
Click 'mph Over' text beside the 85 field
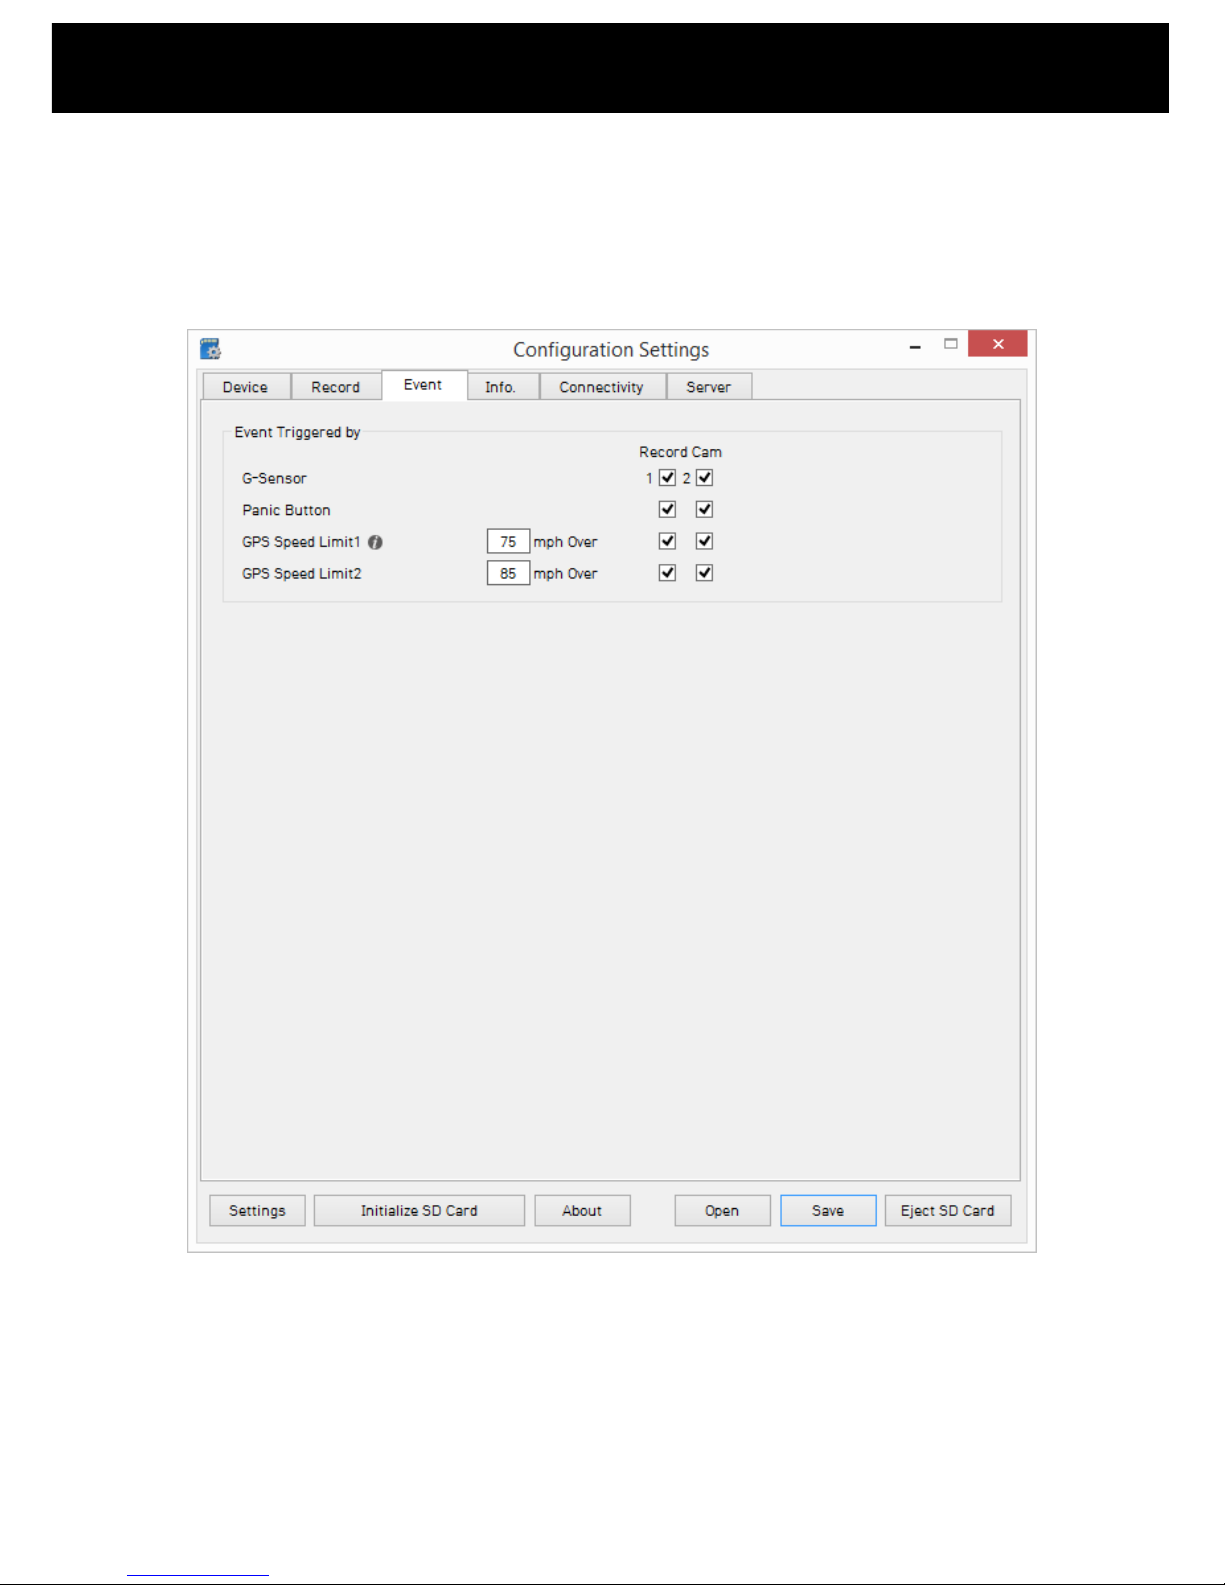[565, 574]
